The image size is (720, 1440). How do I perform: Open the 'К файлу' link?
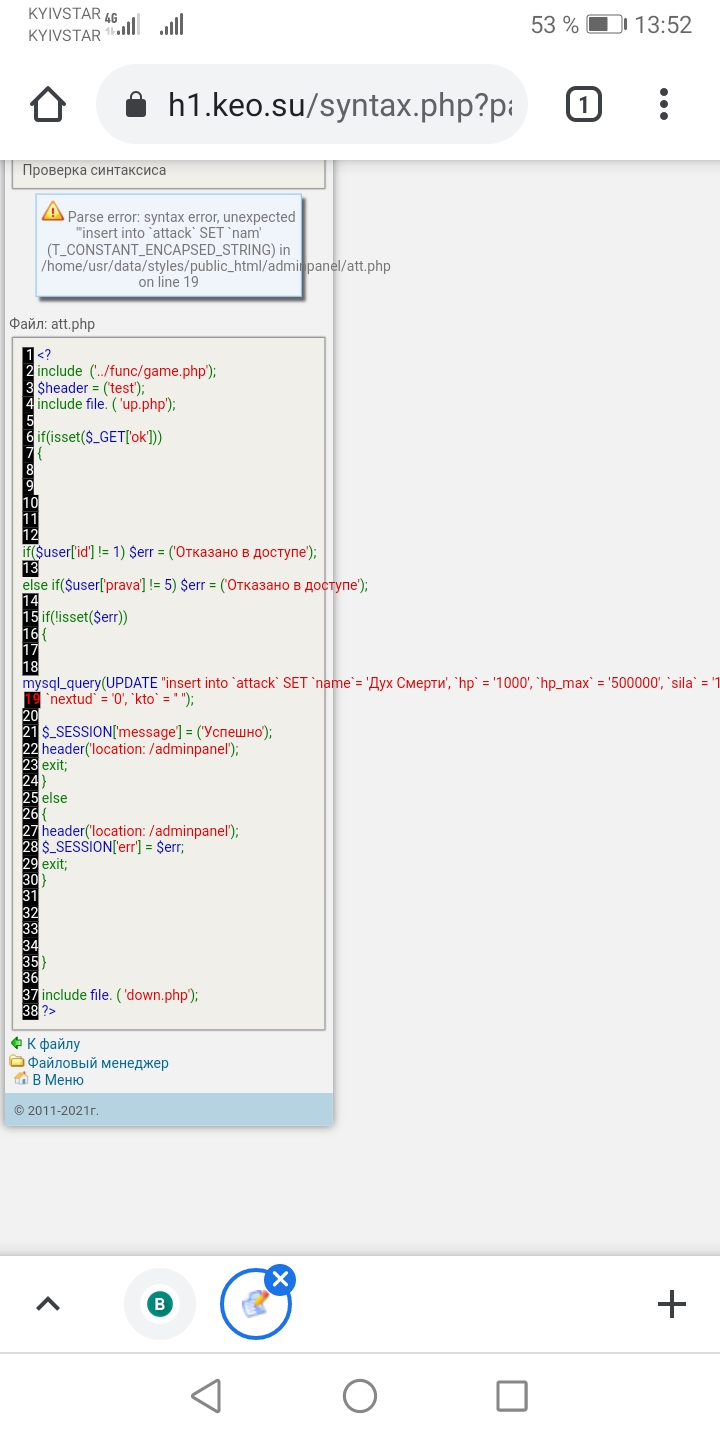(x=53, y=1043)
